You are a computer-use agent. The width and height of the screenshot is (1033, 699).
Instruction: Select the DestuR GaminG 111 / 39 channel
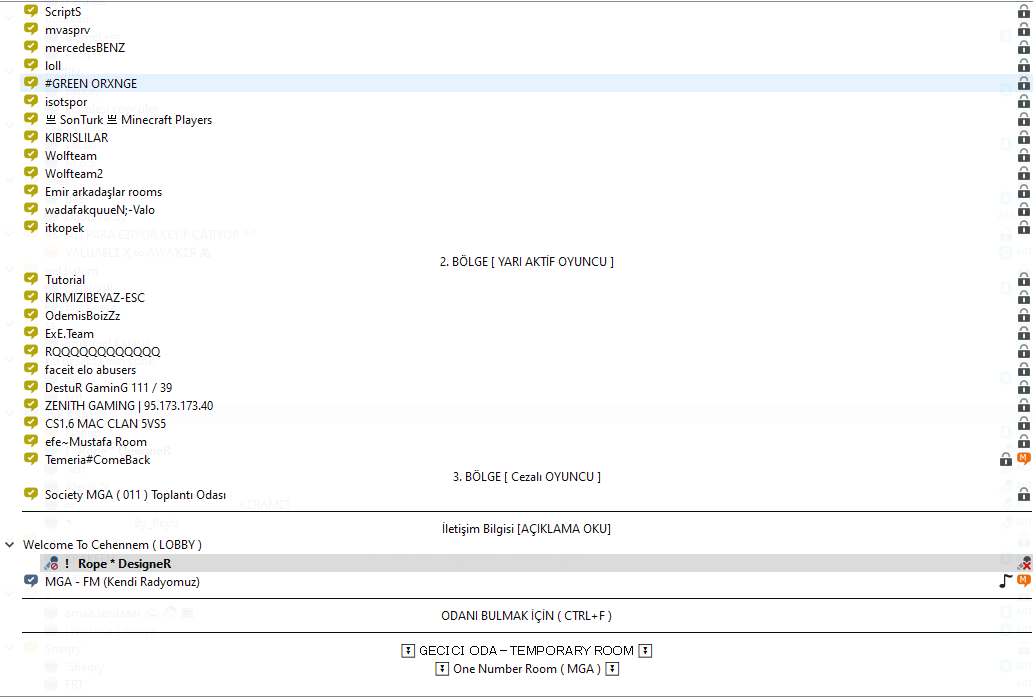click(108, 387)
